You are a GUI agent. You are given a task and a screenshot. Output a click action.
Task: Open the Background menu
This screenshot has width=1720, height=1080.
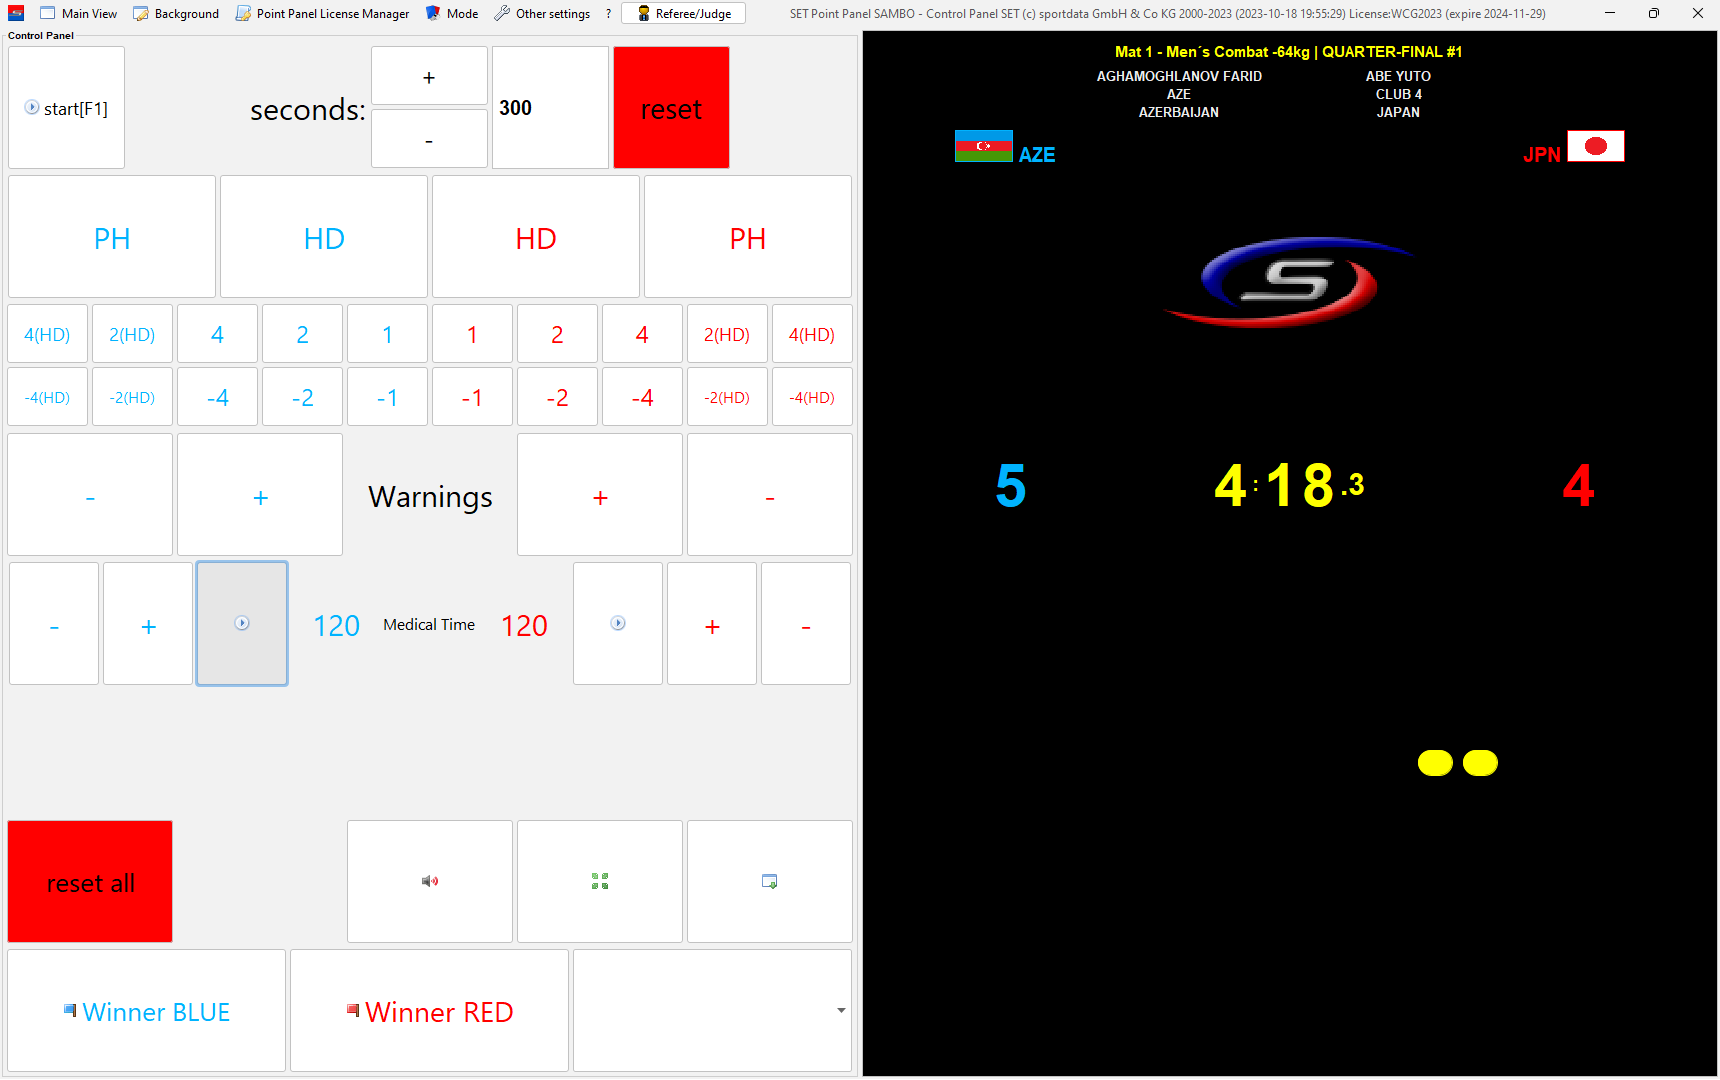[x=176, y=13]
